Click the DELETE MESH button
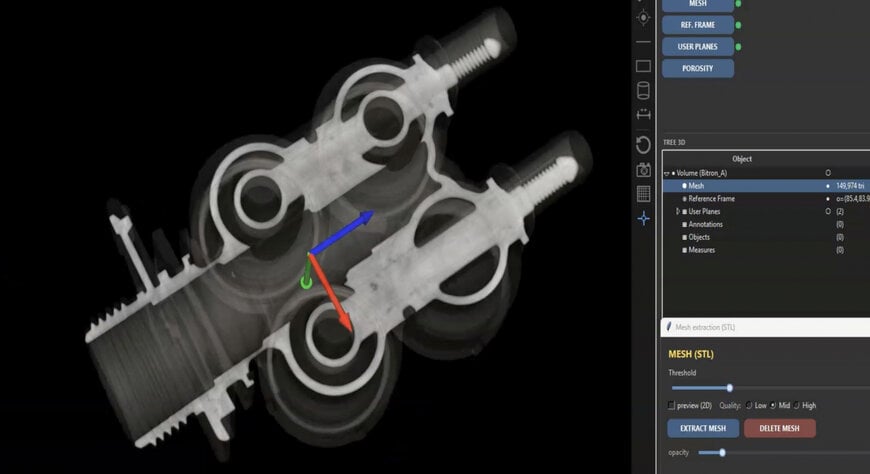This screenshot has width=870, height=474. point(780,428)
